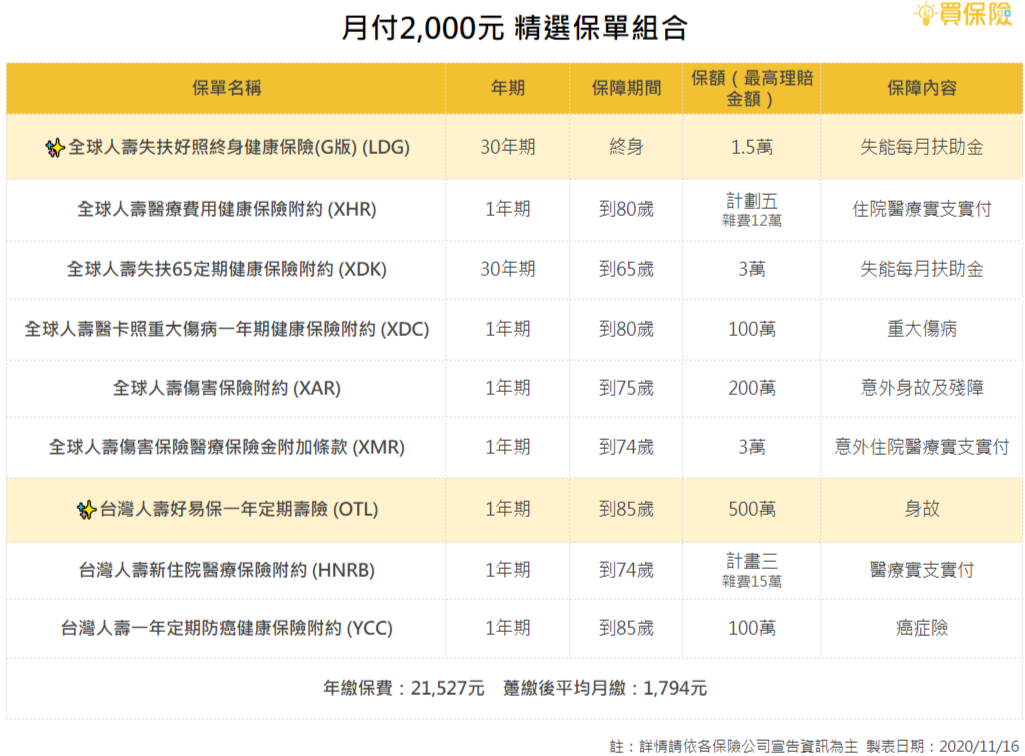Click the 身故 coverage content cell
Viewport: 1025px width, 756px height.
click(x=922, y=509)
